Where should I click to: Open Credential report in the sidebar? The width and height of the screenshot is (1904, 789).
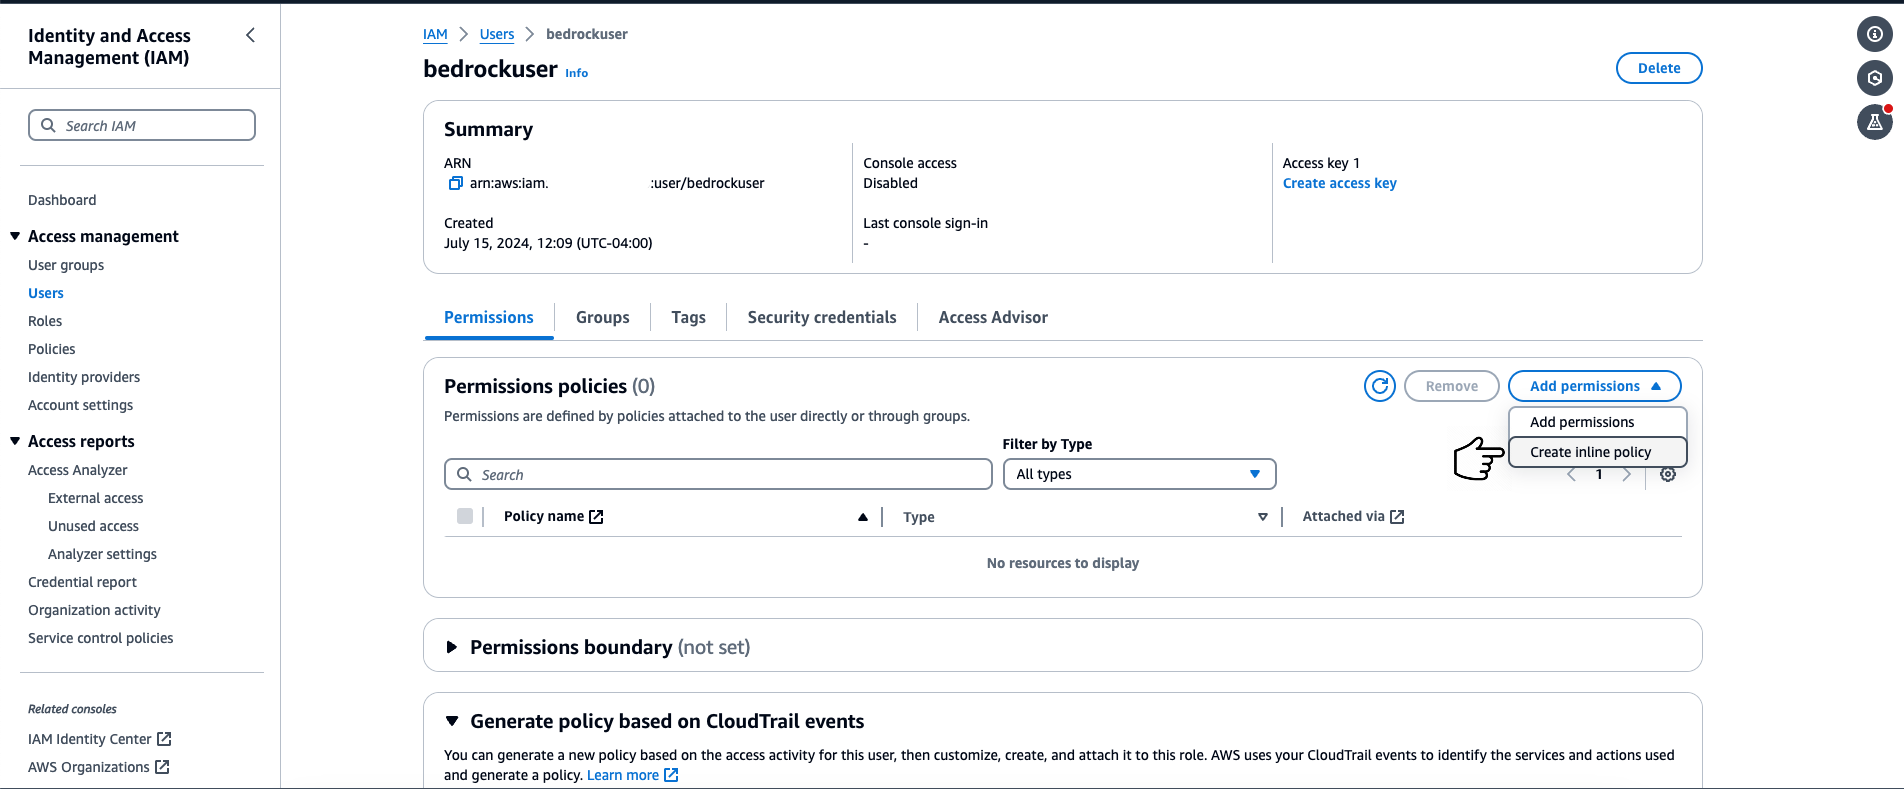point(83,582)
